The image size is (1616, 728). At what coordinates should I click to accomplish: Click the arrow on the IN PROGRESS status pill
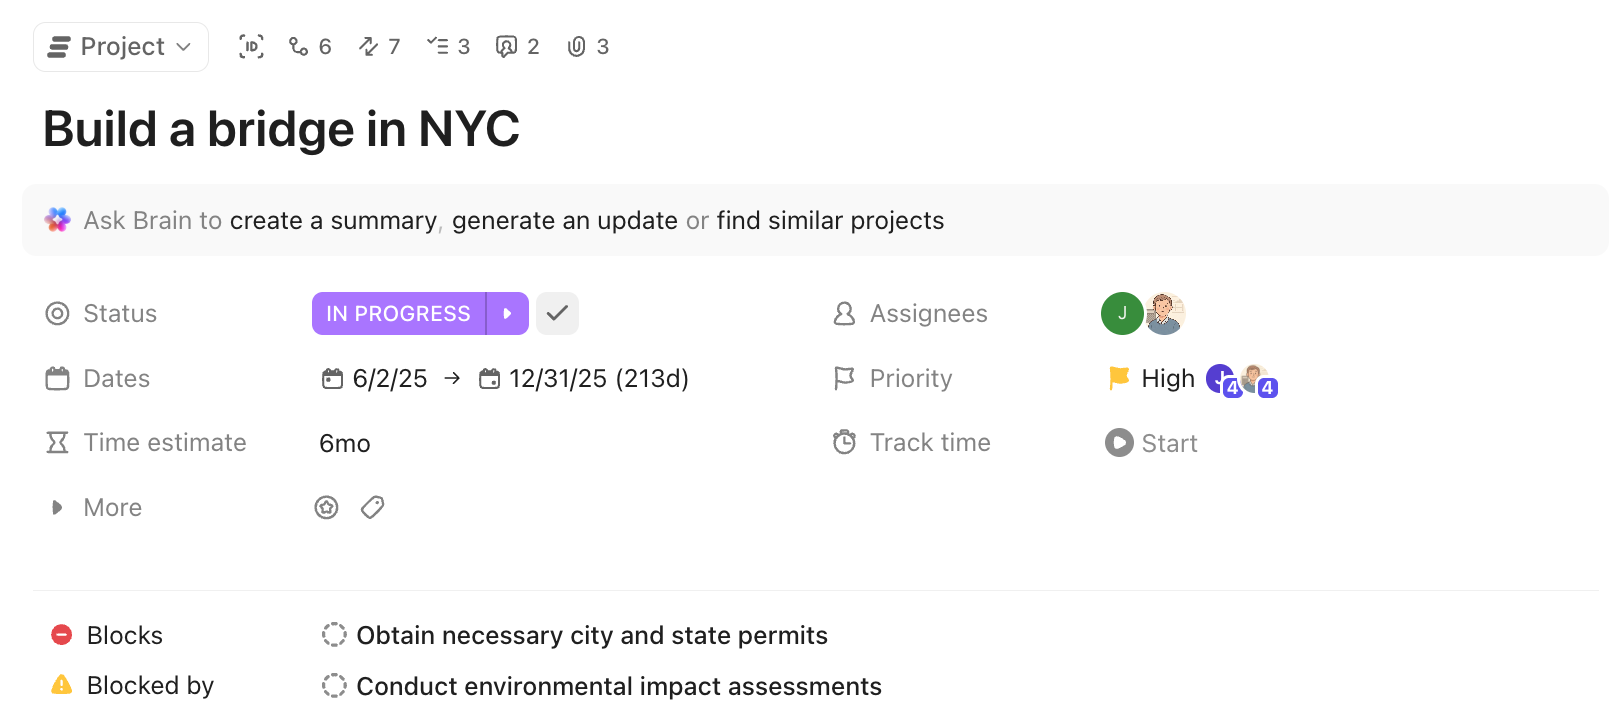pos(507,313)
